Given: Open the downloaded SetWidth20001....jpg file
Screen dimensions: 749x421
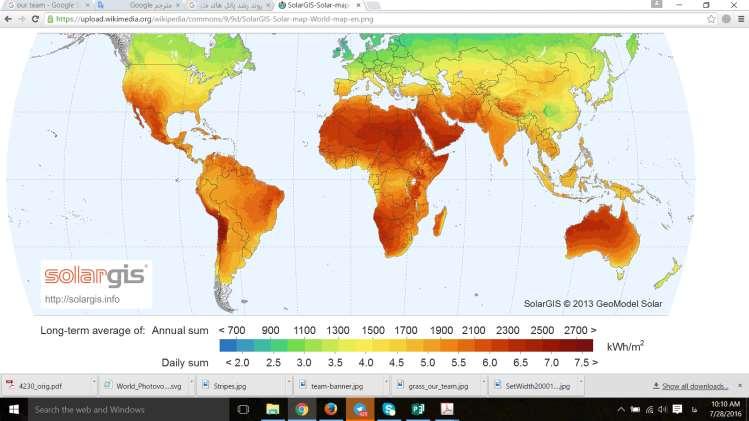Looking at the screenshot, I should 537,386.
